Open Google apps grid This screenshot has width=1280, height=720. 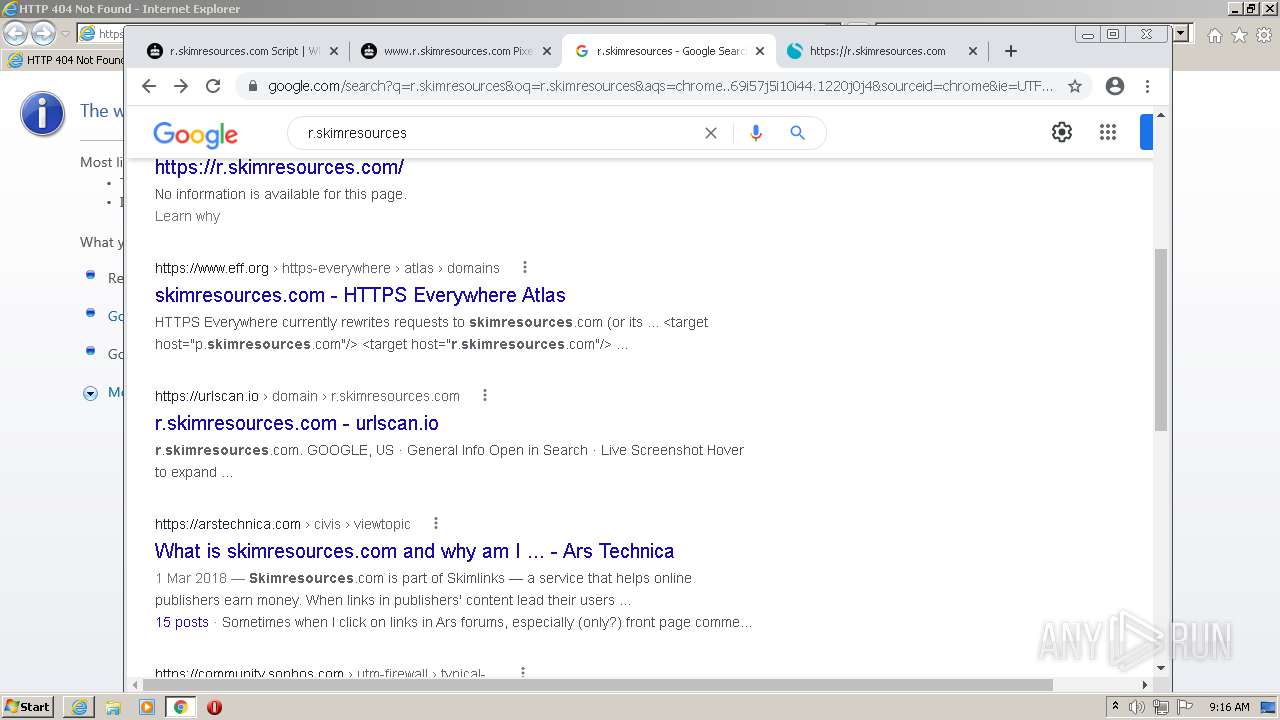pos(1108,132)
